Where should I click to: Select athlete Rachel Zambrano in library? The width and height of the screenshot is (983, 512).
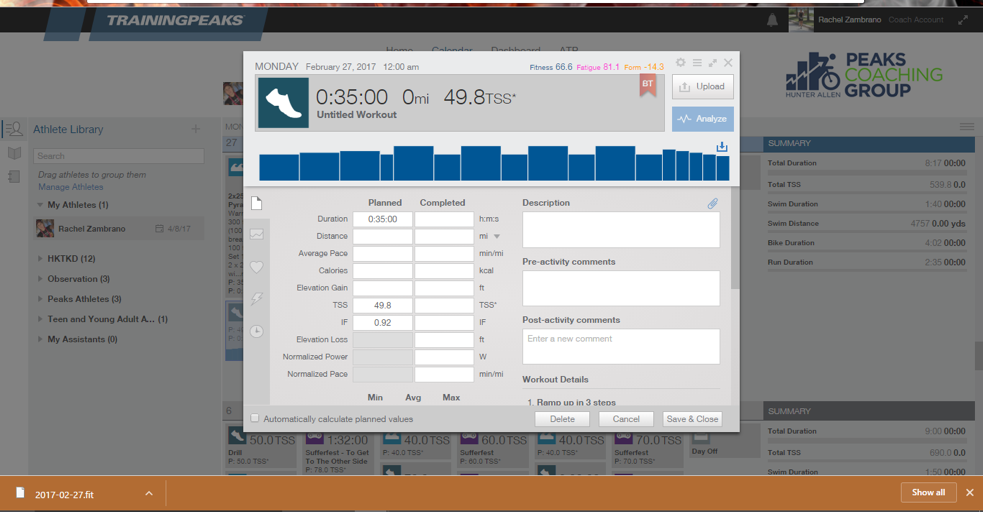coord(119,229)
